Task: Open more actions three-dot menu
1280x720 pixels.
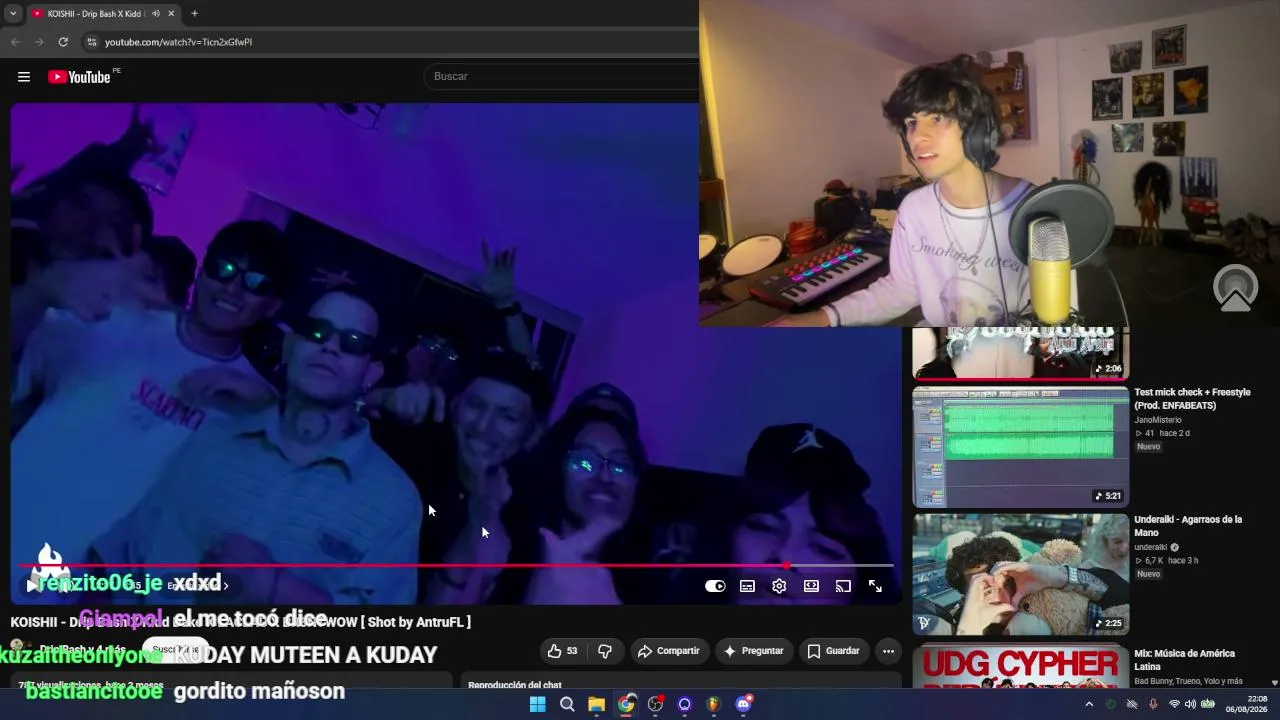Action: [888, 651]
